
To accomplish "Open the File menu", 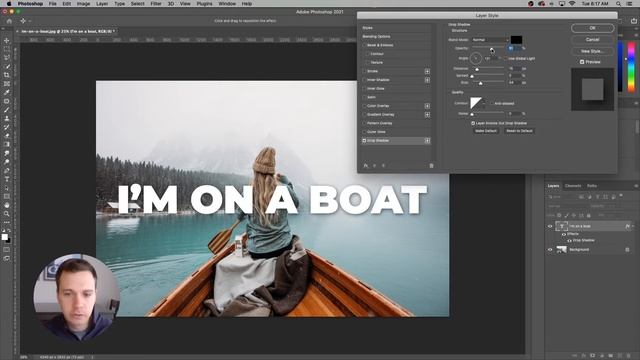I will click(53, 4).
